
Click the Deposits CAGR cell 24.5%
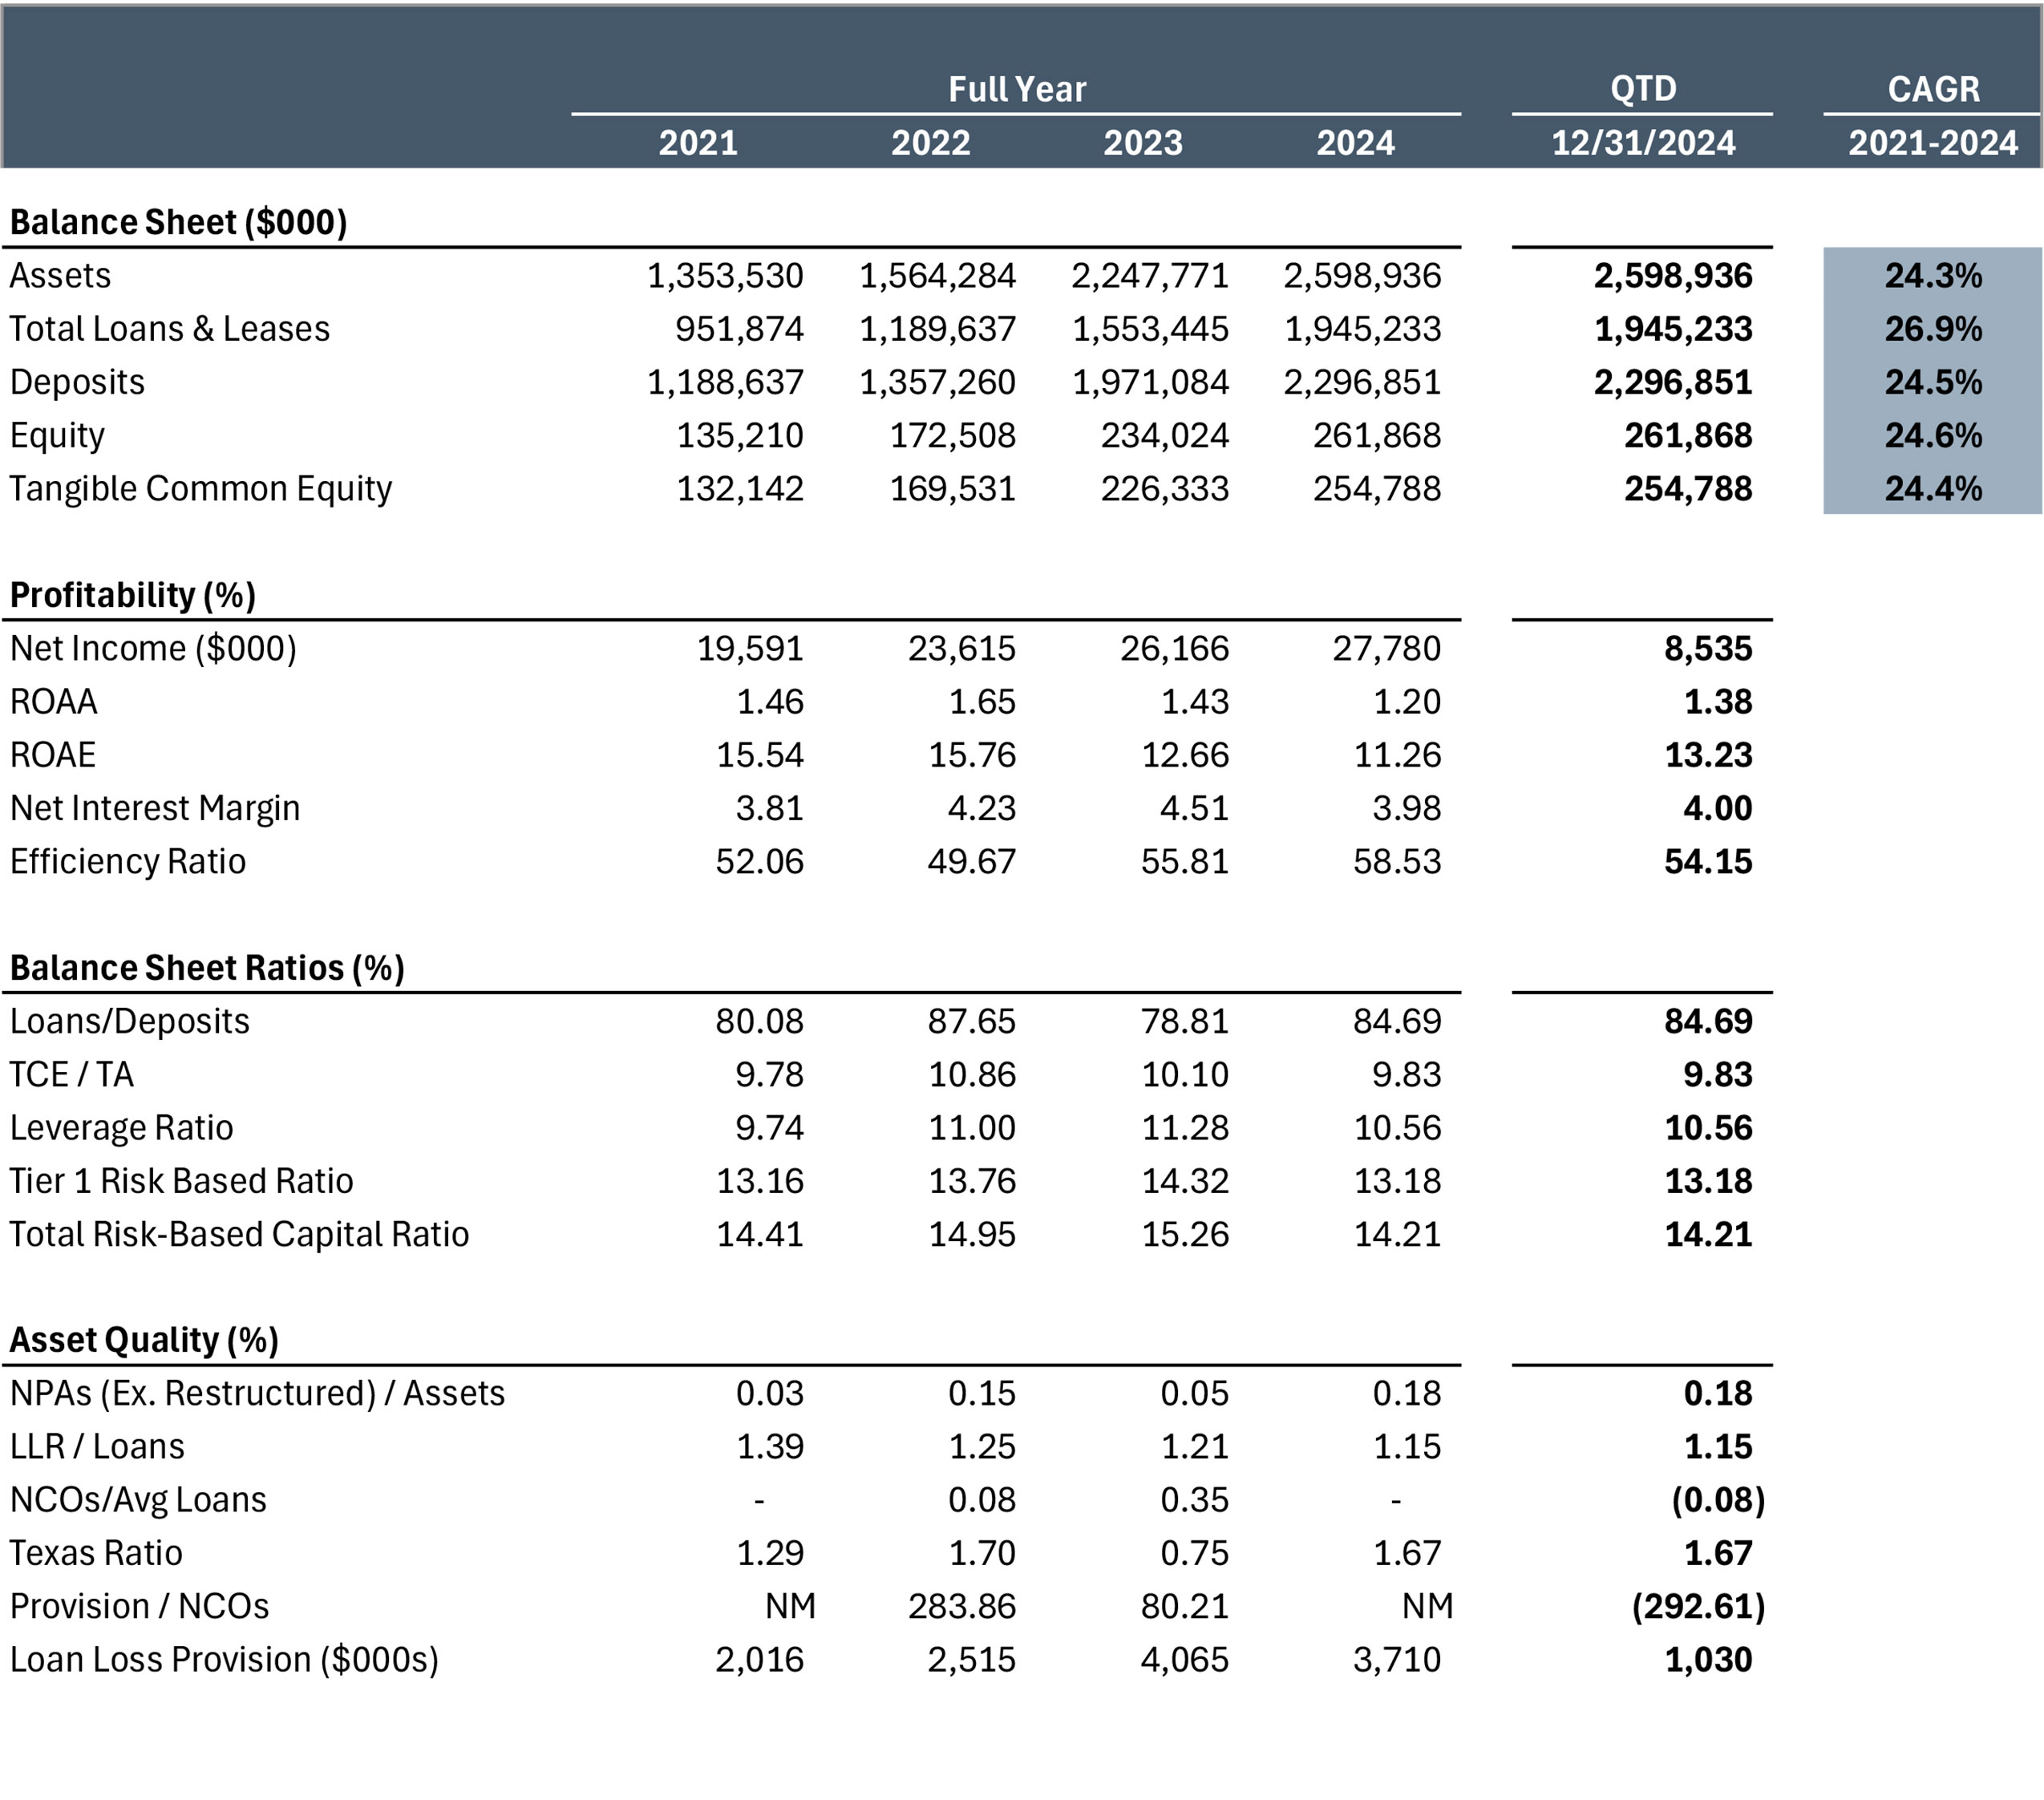(1933, 382)
